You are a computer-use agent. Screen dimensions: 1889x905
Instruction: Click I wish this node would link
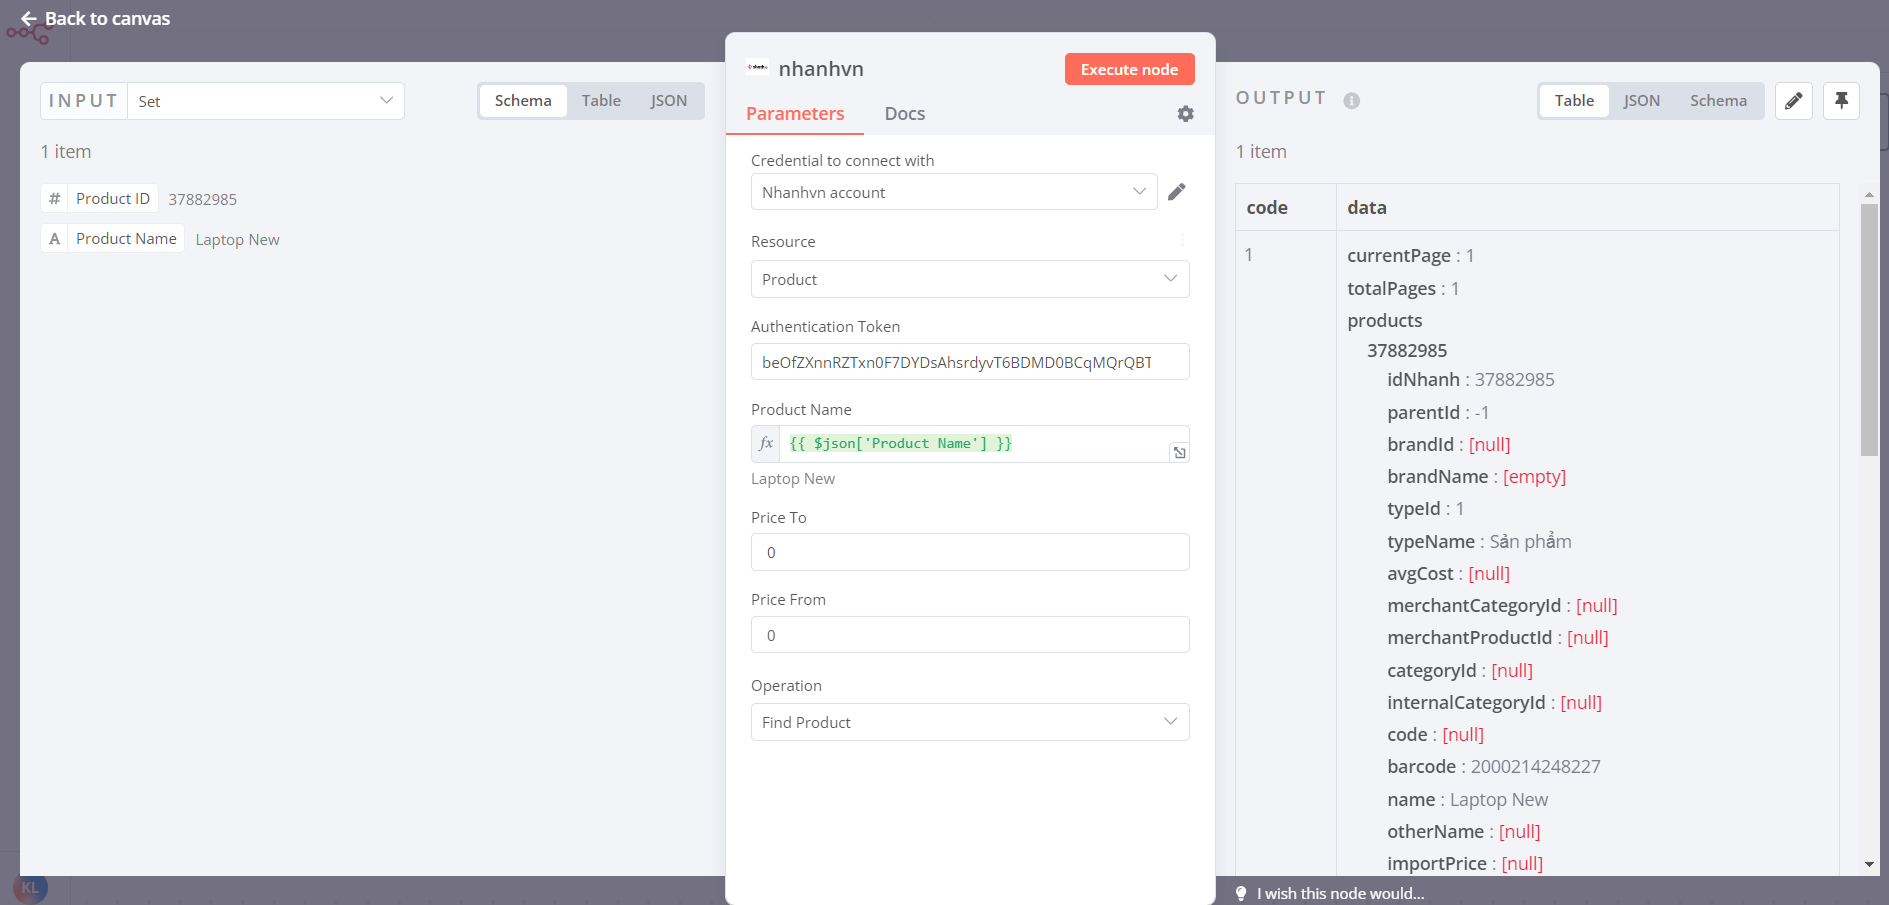pyautogui.click(x=1340, y=893)
